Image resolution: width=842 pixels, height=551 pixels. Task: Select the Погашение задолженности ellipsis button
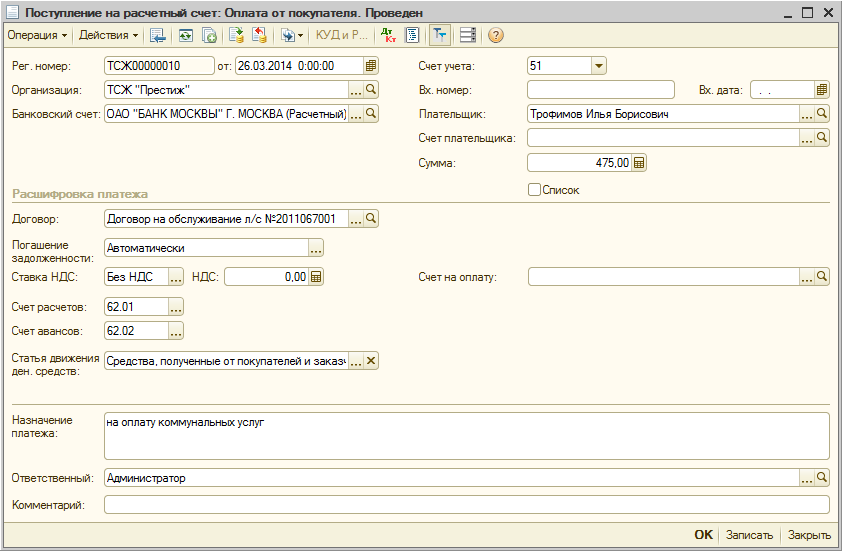(316, 248)
